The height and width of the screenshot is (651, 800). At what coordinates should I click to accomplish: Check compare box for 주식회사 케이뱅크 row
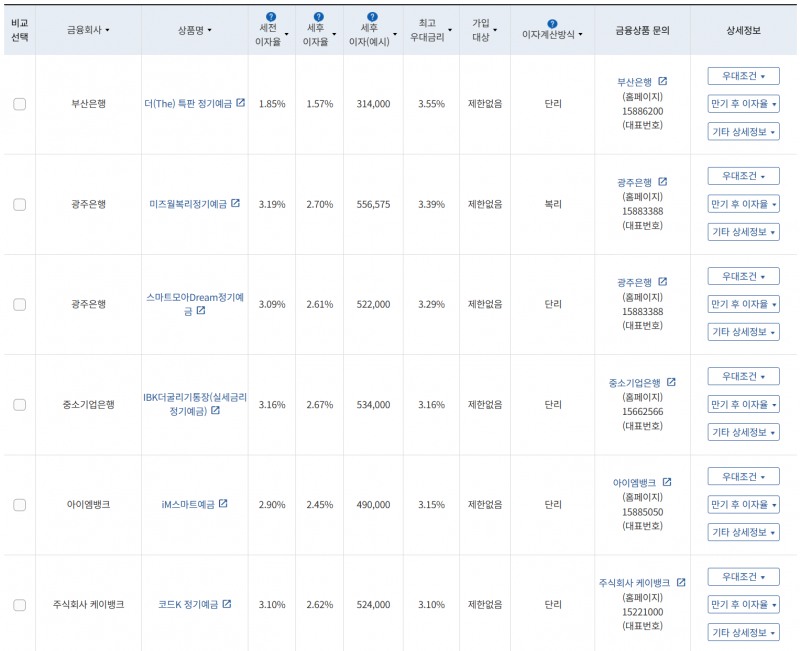point(19,605)
